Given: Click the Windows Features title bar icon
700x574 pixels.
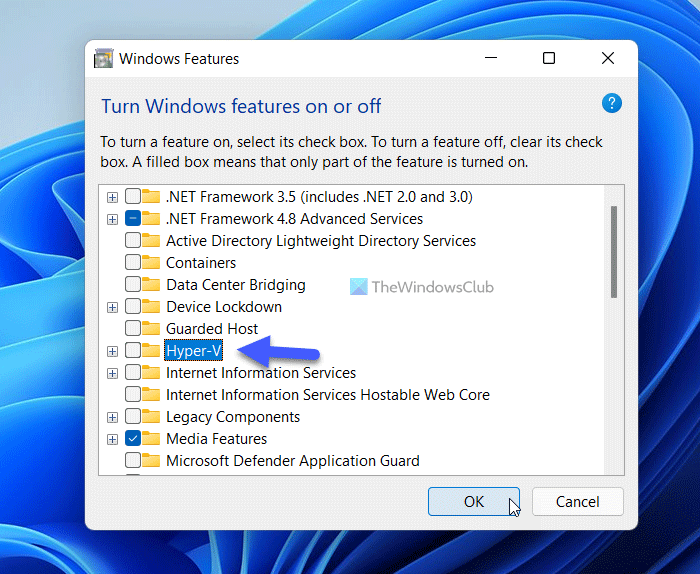Looking at the screenshot, I should 104,58.
